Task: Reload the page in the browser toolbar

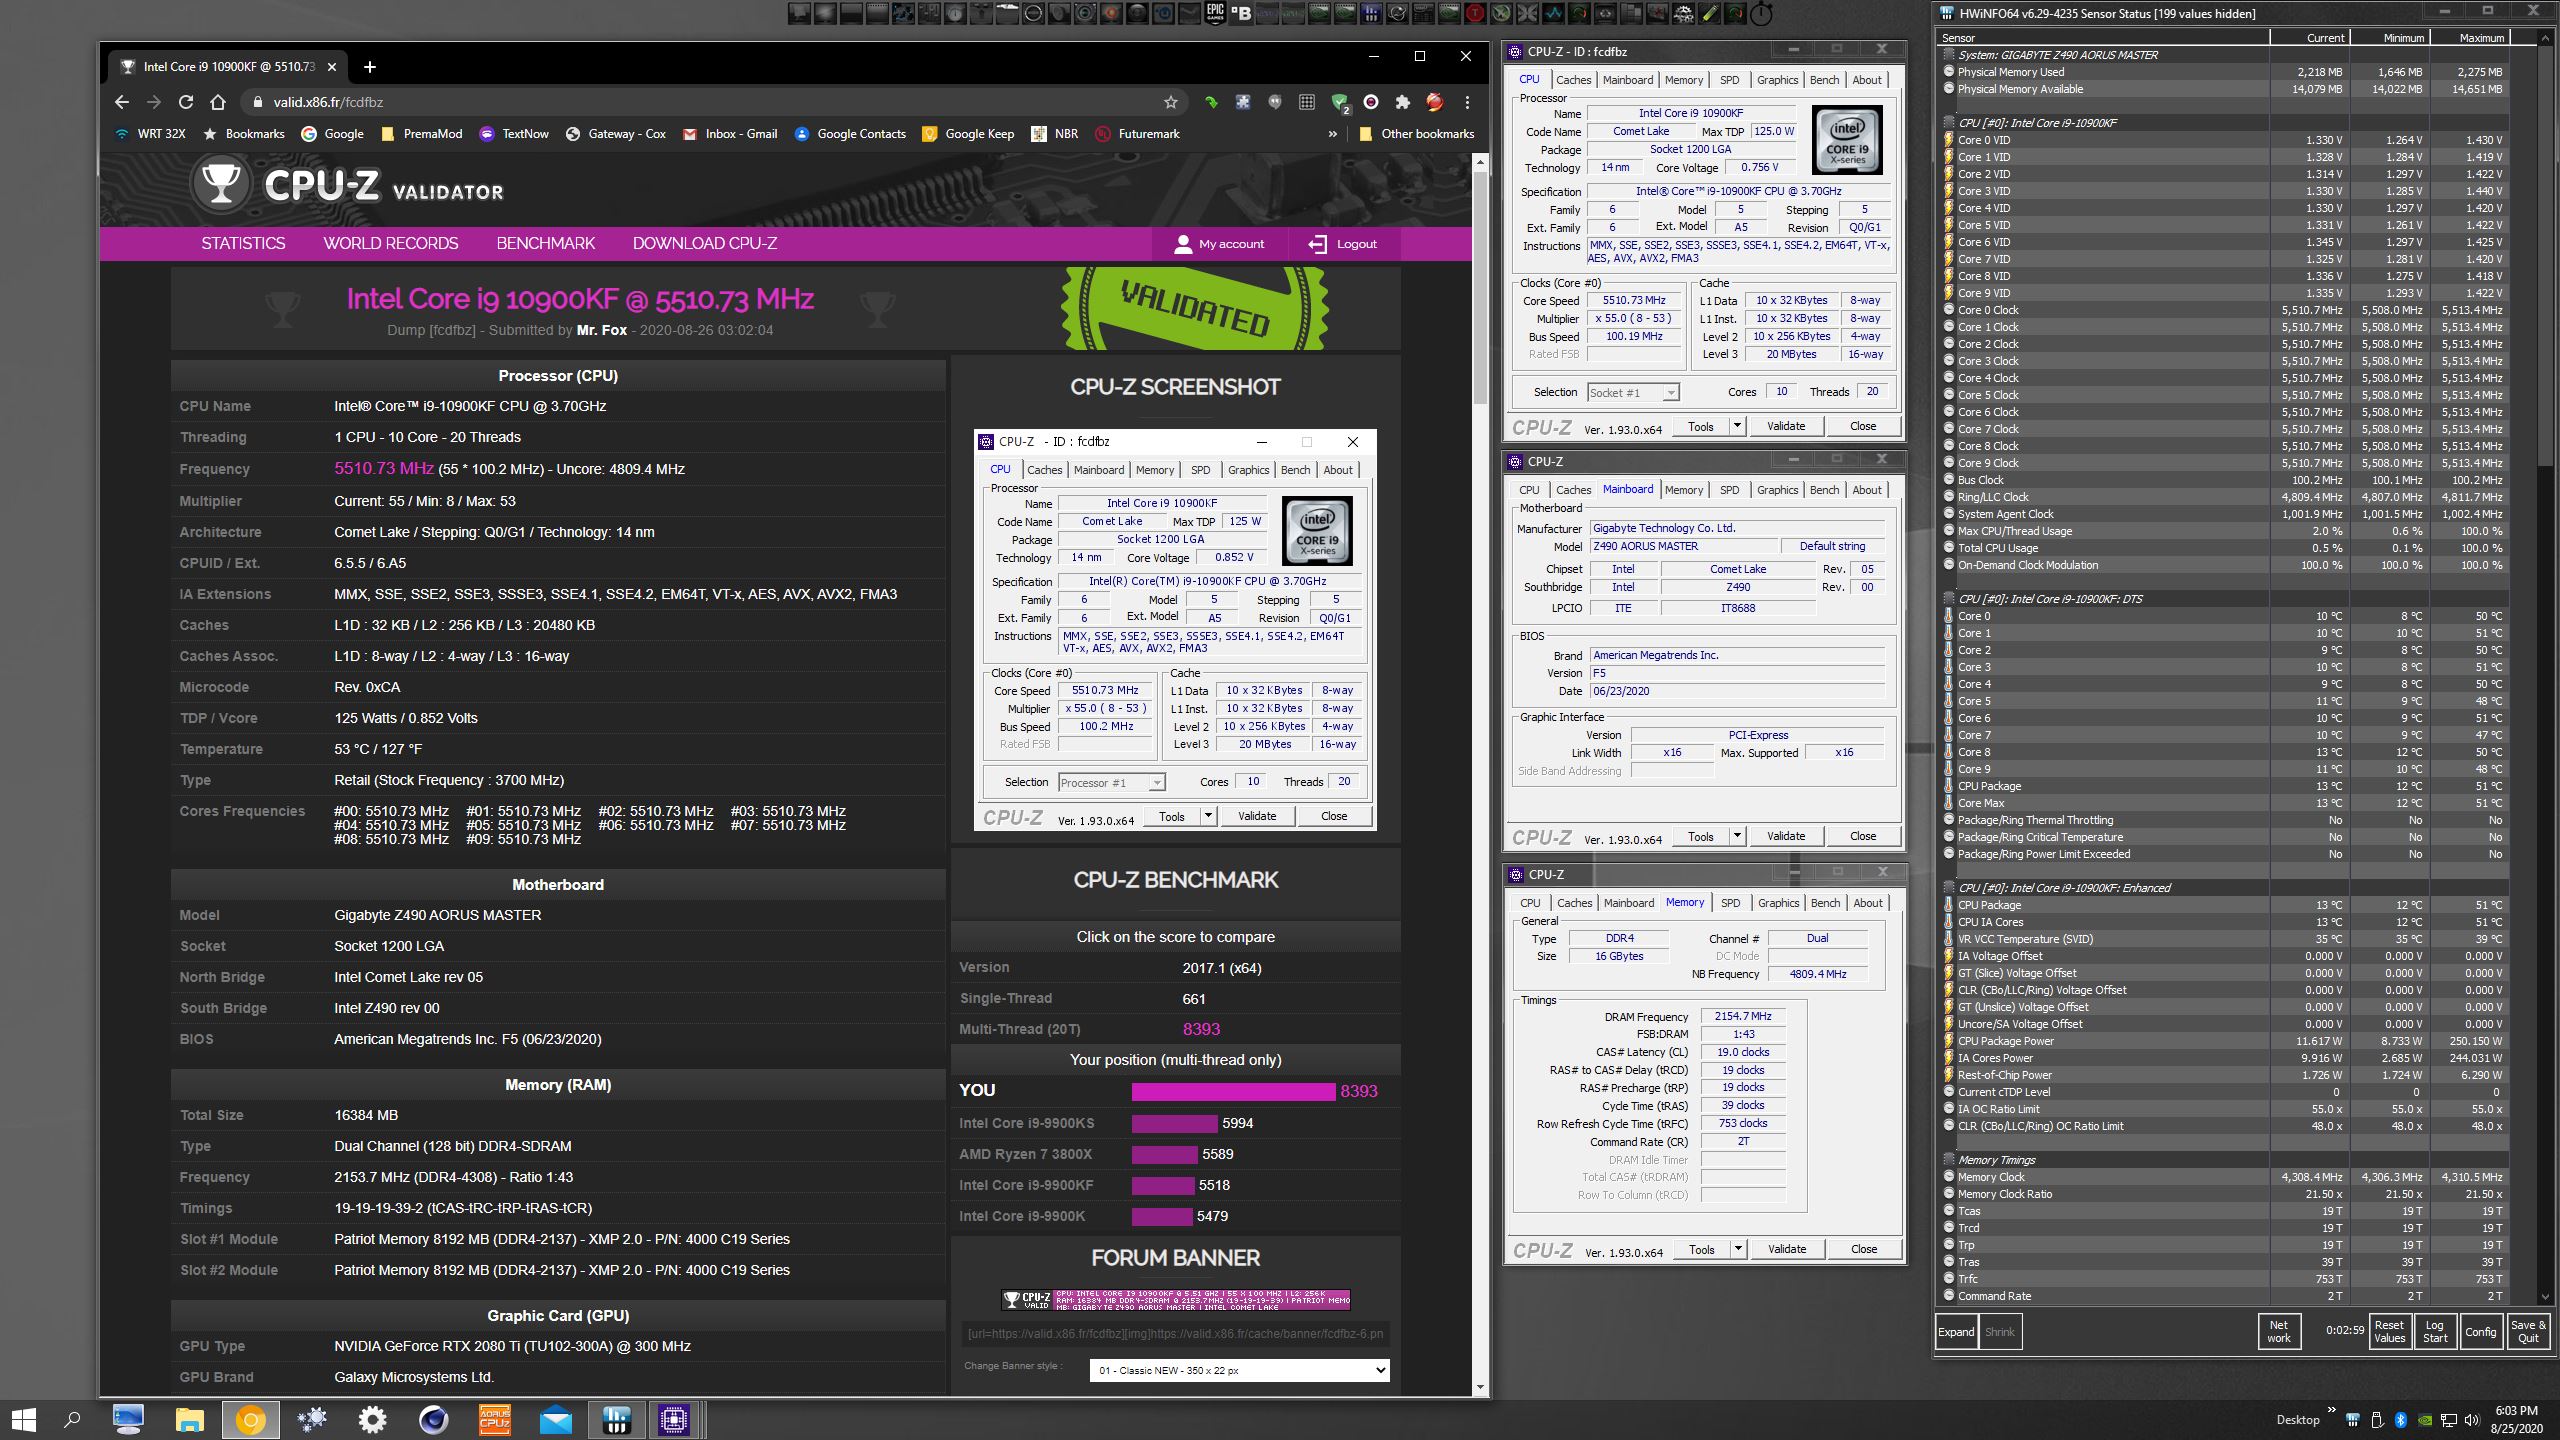Action: click(186, 102)
